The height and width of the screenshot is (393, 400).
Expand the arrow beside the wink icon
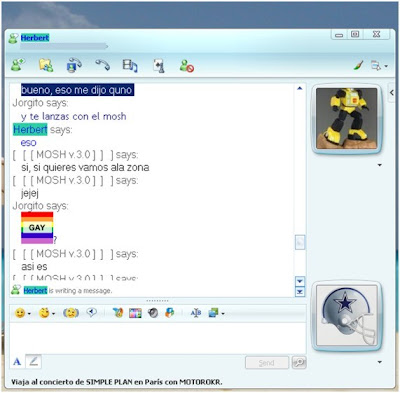(53, 314)
